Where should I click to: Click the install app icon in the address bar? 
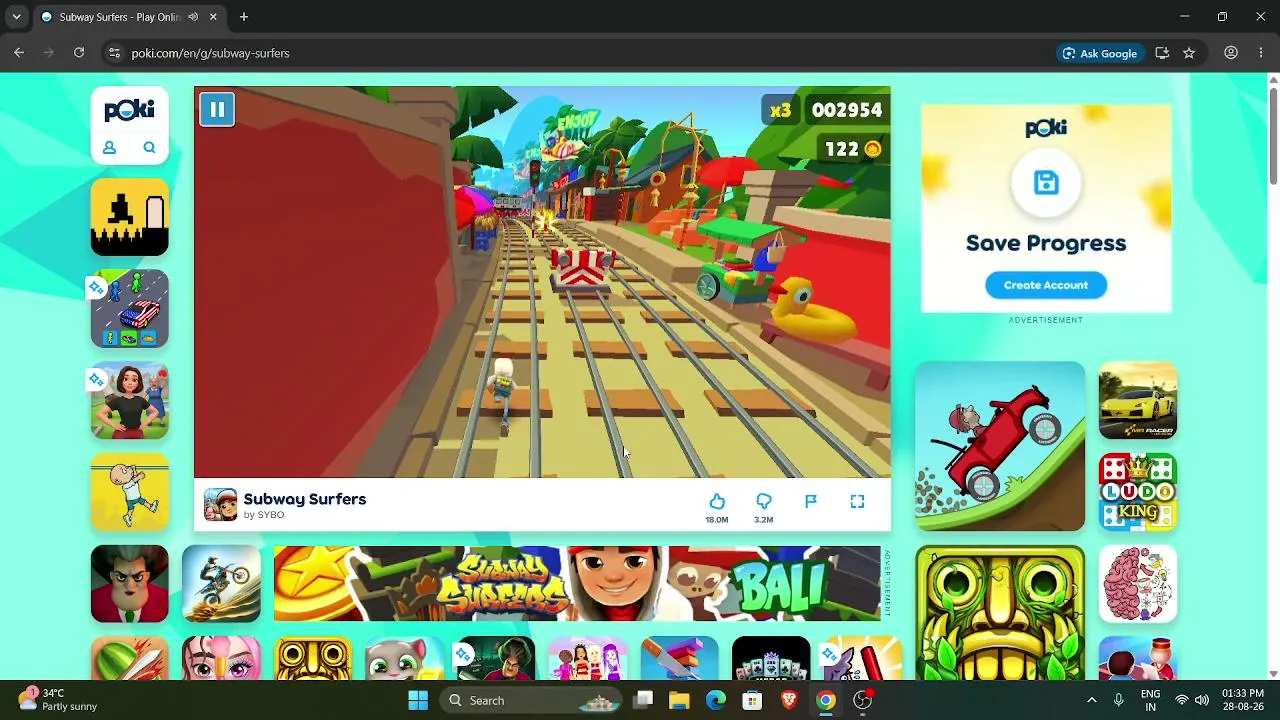point(1162,53)
